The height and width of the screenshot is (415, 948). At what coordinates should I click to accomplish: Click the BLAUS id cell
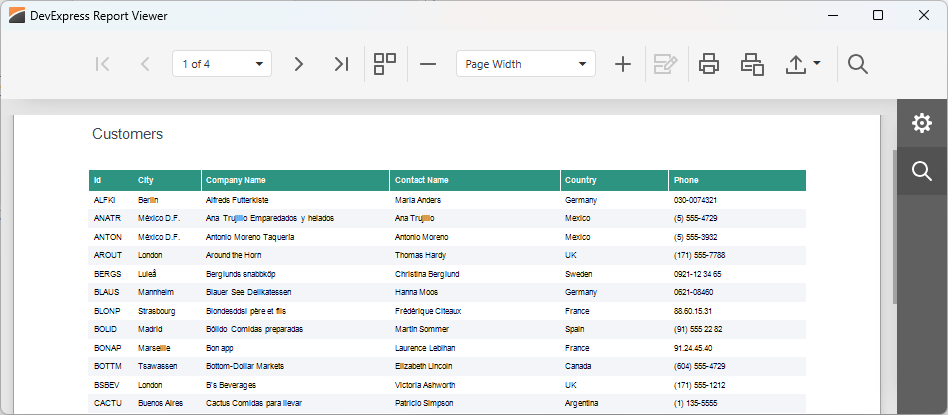click(x=106, y=292)
